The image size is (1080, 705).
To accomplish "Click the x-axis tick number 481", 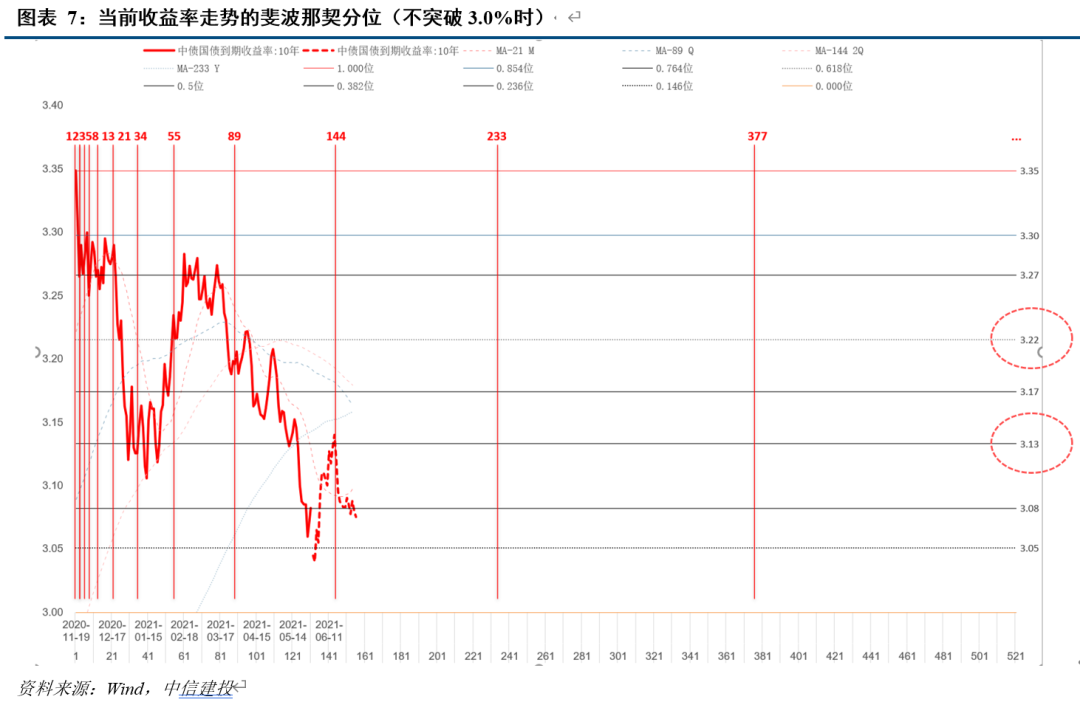I will 943,656.
